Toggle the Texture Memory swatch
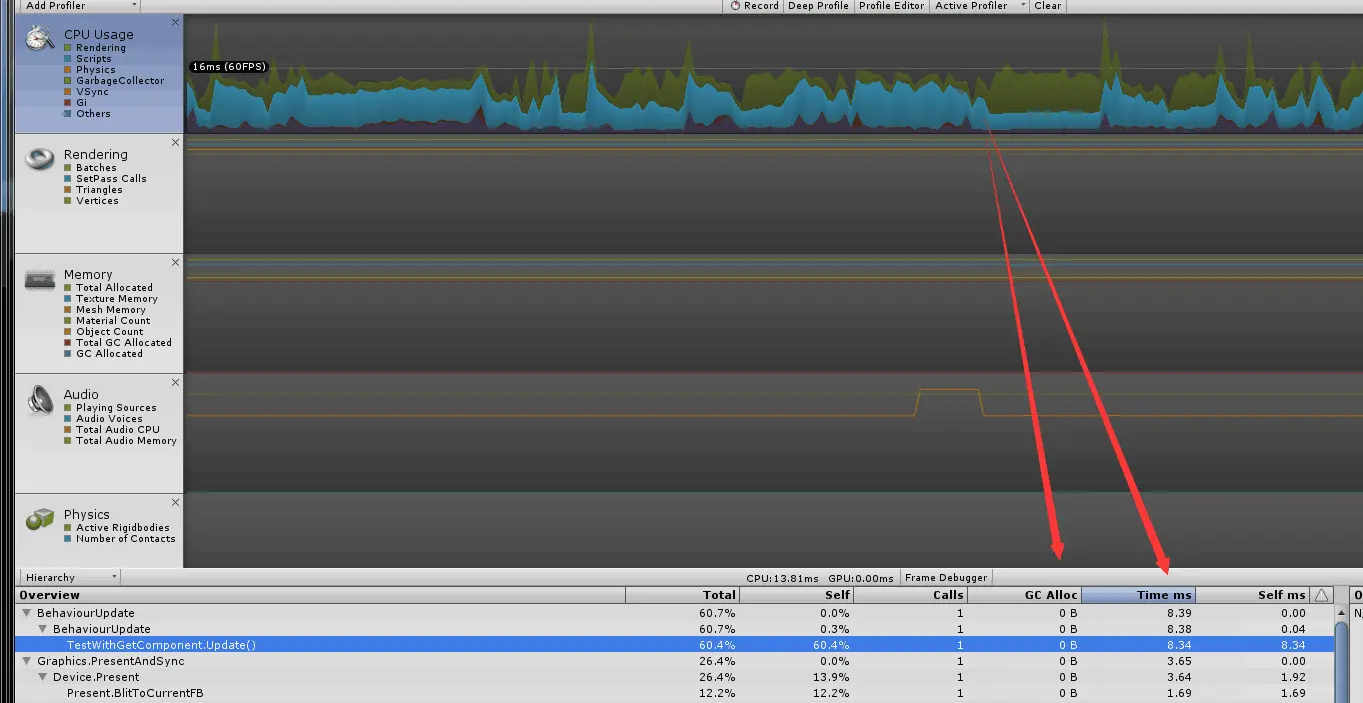Screen dimensions: 1363x703 click(x=68, y=299)
